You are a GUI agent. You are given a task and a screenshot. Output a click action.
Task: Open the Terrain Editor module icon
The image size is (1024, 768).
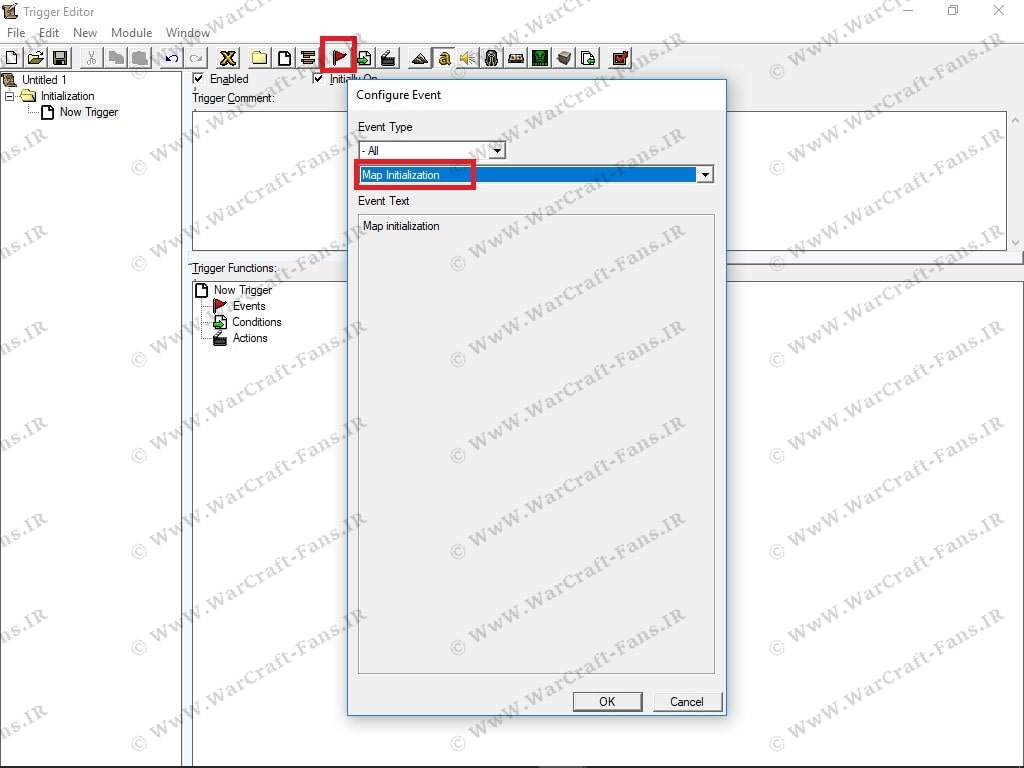point(420,58)
